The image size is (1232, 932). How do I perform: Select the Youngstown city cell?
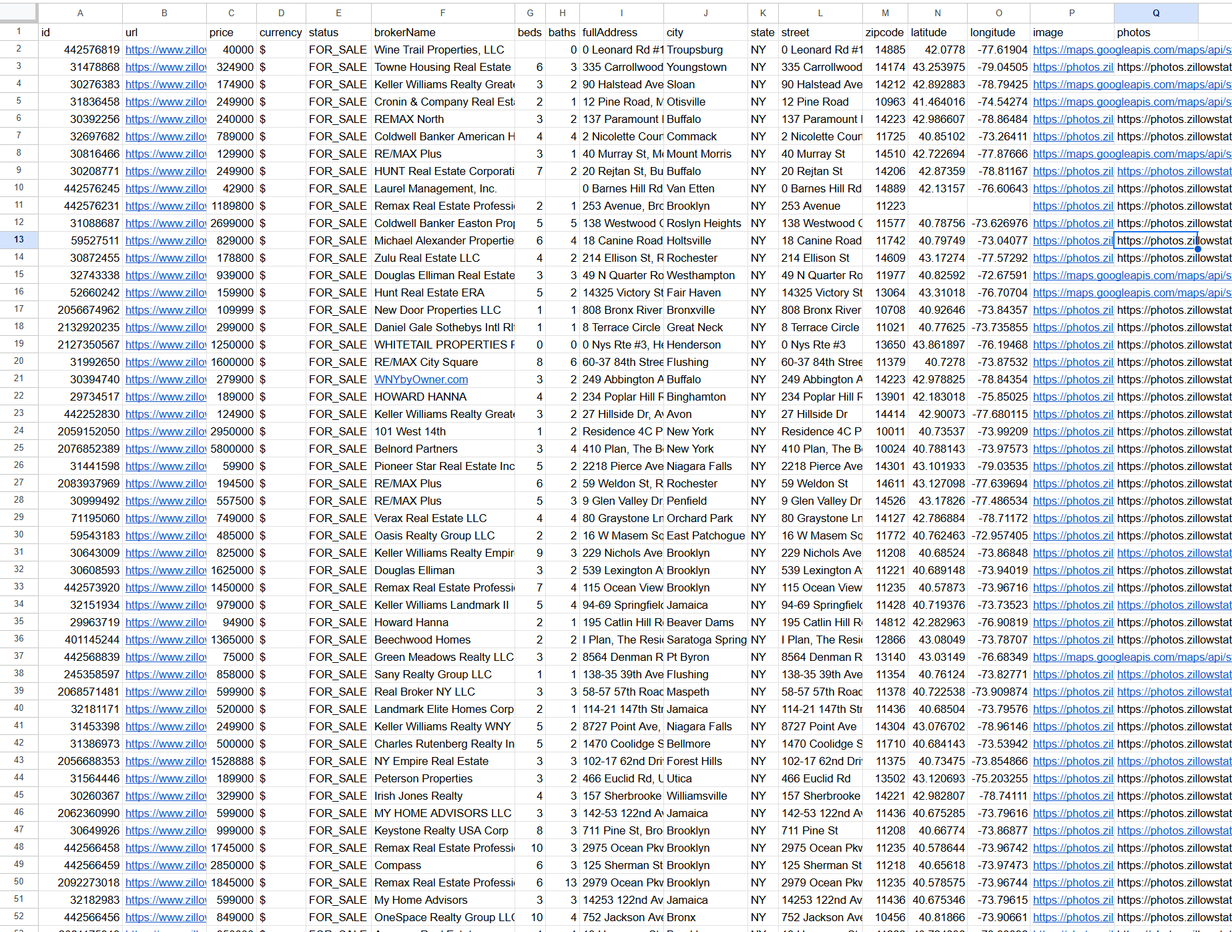705,67
